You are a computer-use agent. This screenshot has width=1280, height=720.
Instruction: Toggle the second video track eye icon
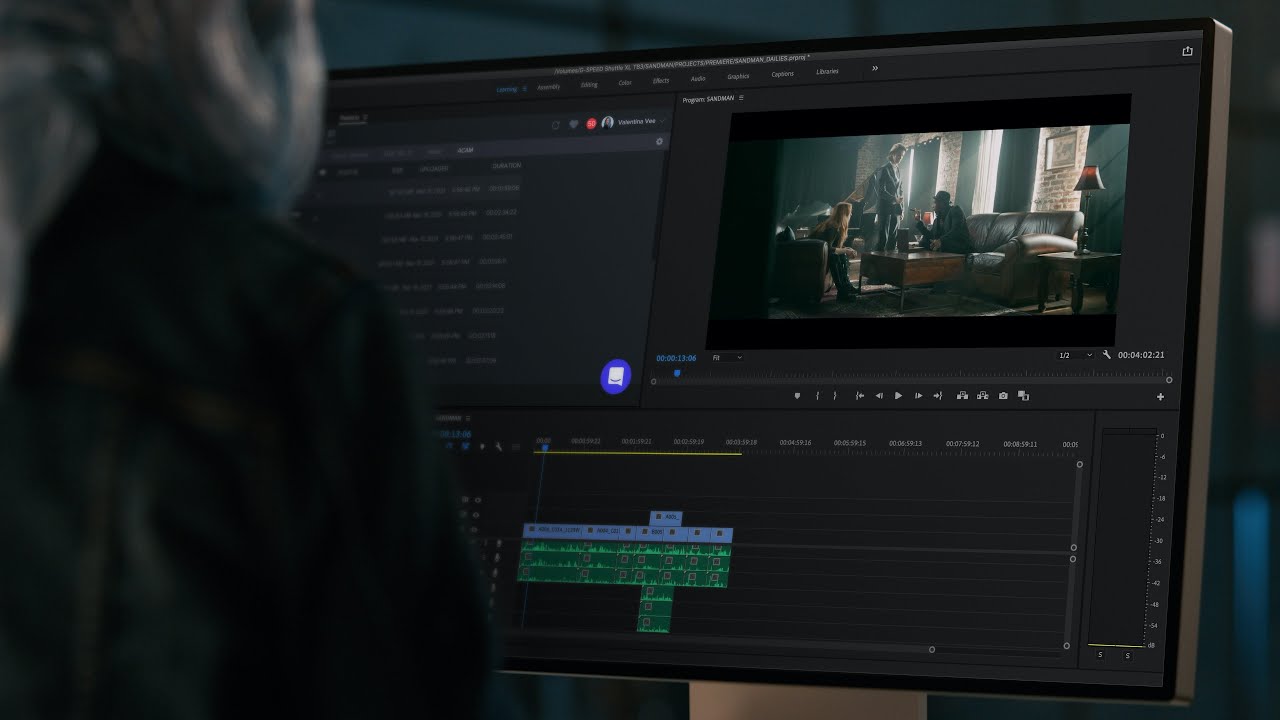[x=477, y=515]
